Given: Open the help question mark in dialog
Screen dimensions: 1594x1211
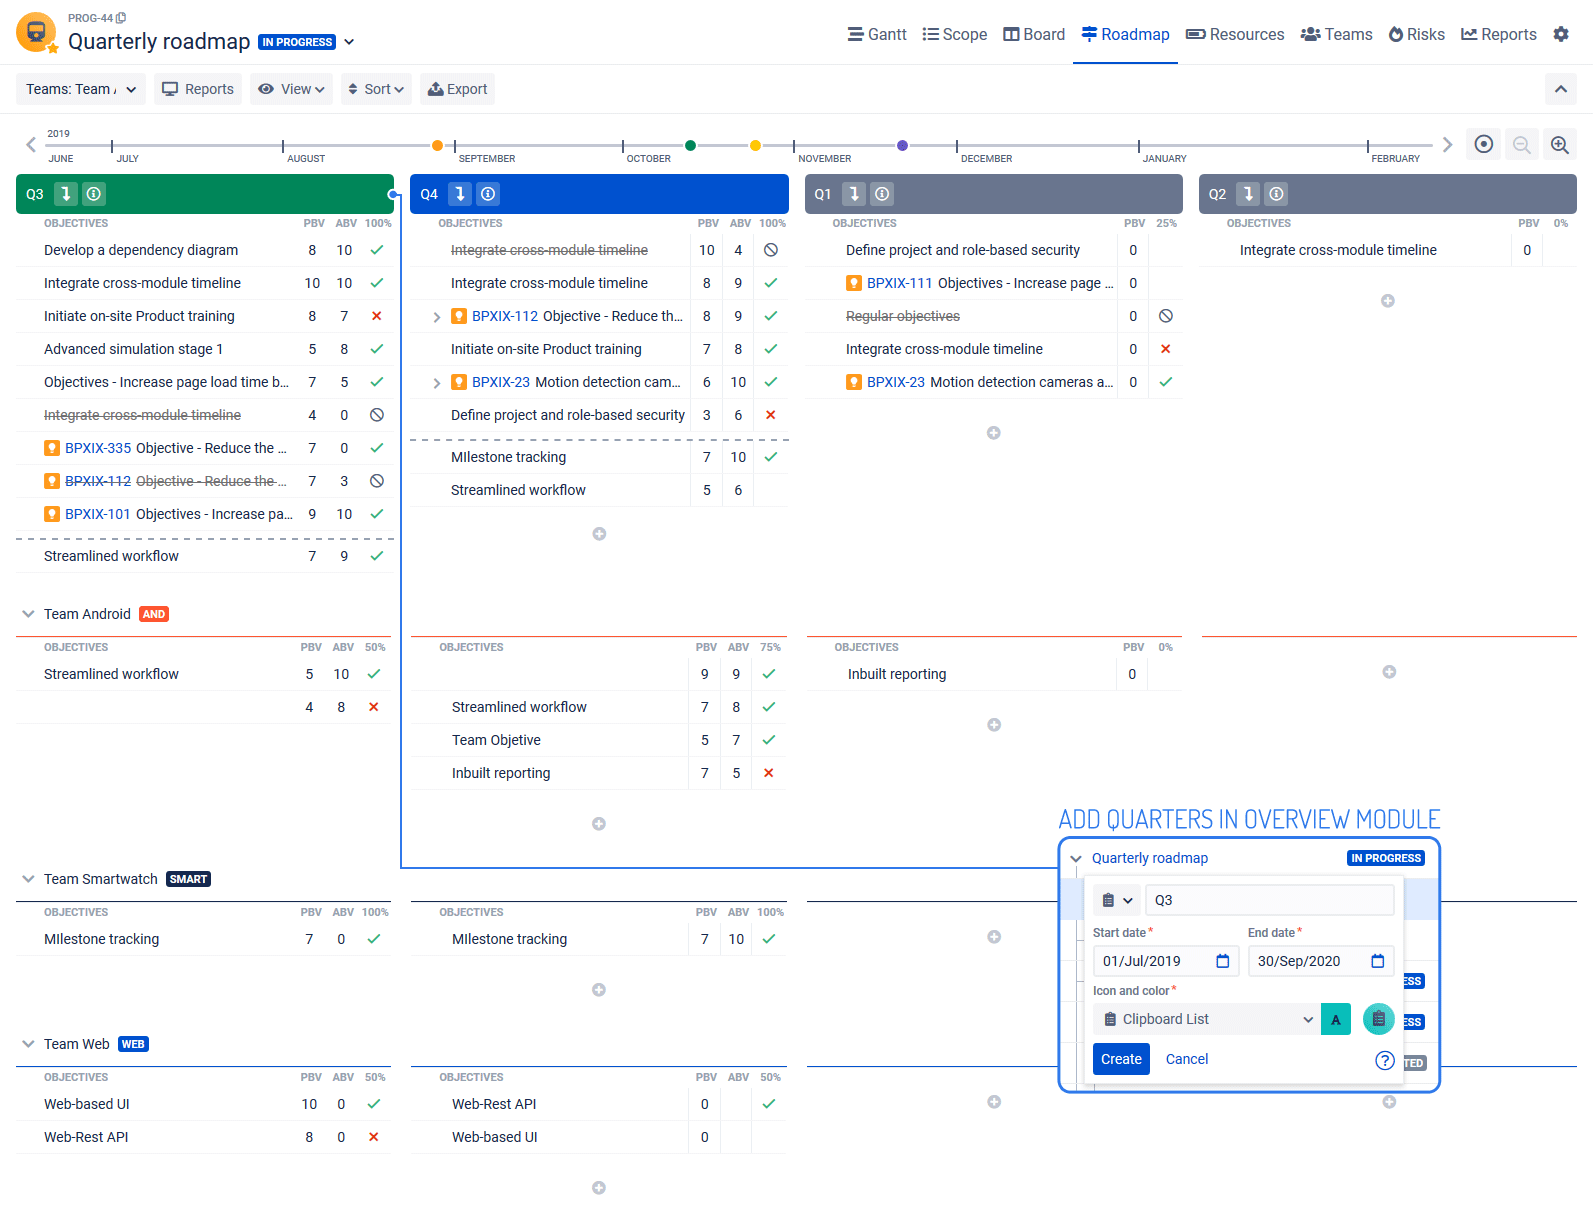Looking at the screenshot, I should click(1384, 1060).
